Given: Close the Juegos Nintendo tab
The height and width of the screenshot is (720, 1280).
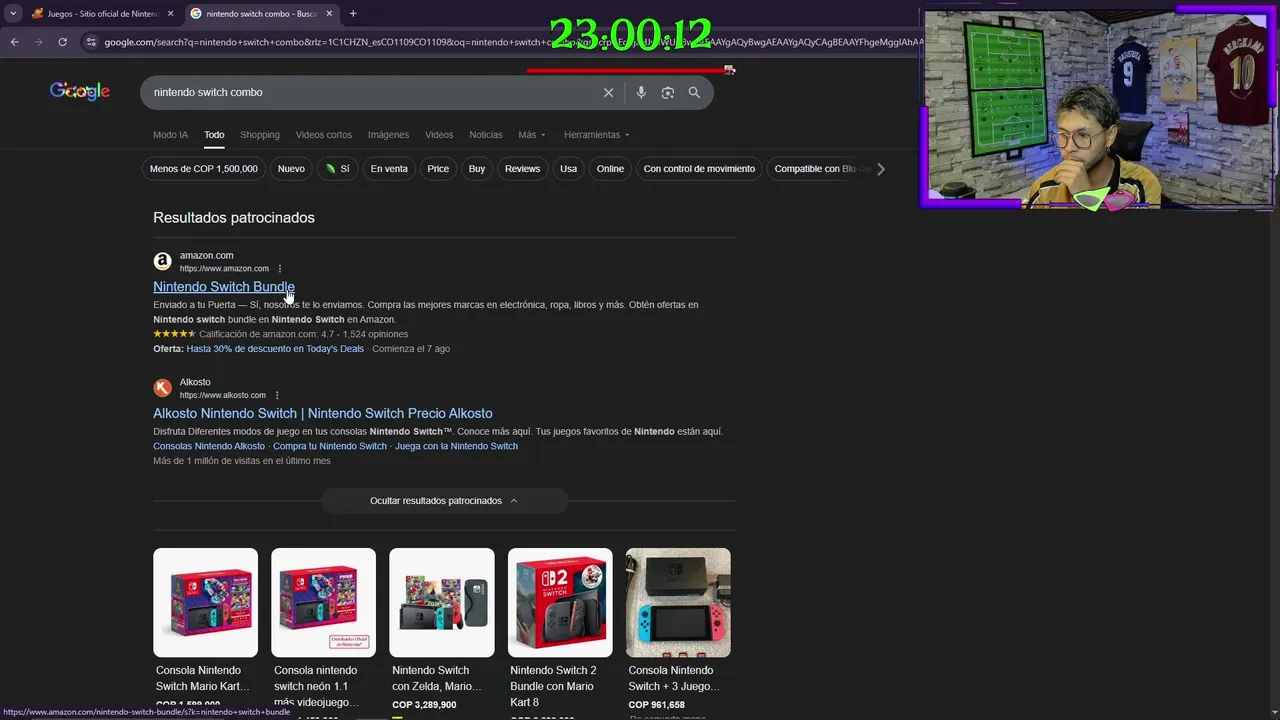Looking at the screenshot, I should pos(170,14).
